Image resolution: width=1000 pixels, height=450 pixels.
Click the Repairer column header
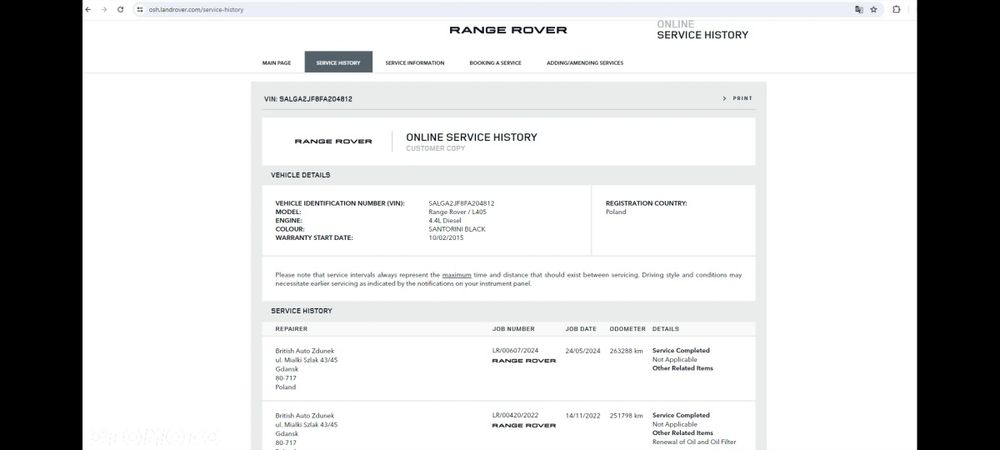291,329
